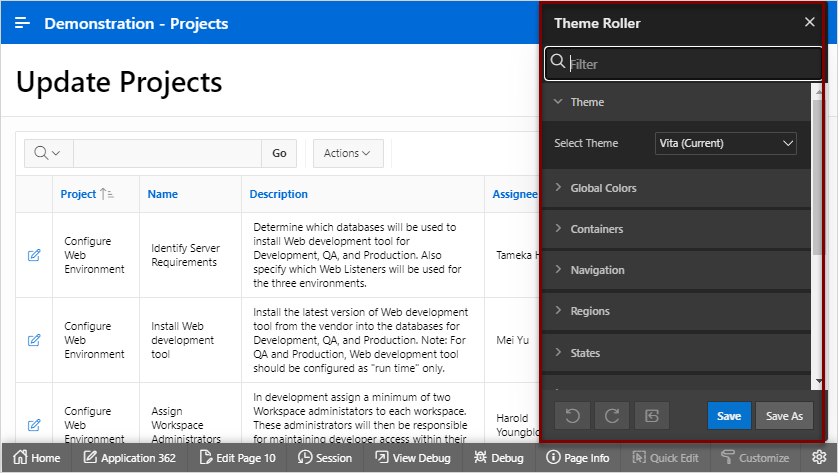Open Application 362 in developer toolbar
This screenshot has width=838, height=473.
click(129, 458)
